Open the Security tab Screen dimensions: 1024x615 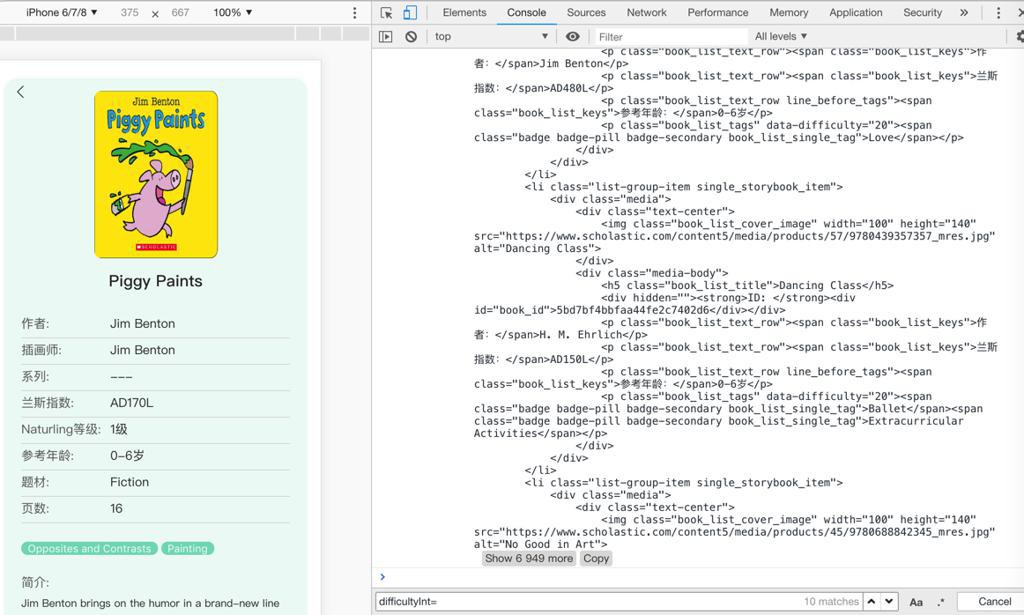tap(922, 12)
